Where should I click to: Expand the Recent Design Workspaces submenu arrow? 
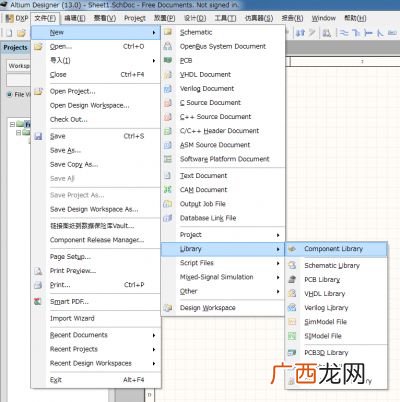(154, 363)
